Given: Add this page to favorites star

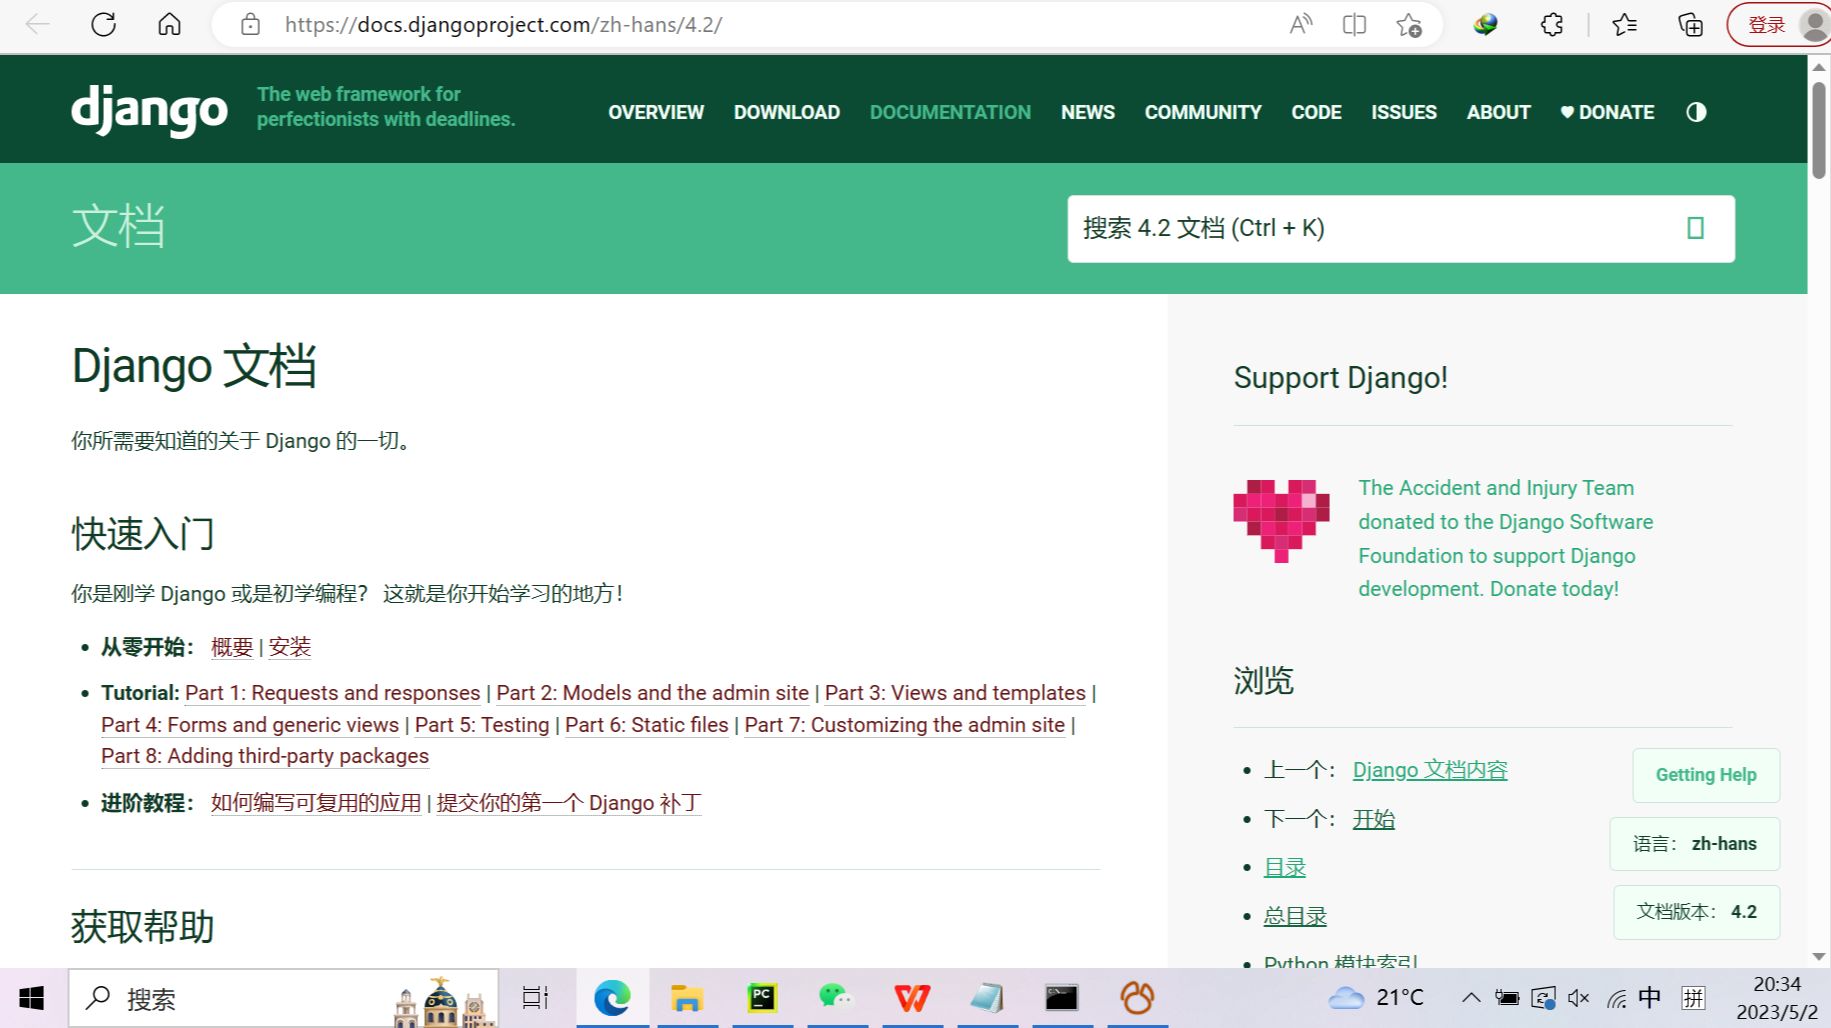Looking at the screenshot, I should pyautogui.click(x=1409, y=24).
